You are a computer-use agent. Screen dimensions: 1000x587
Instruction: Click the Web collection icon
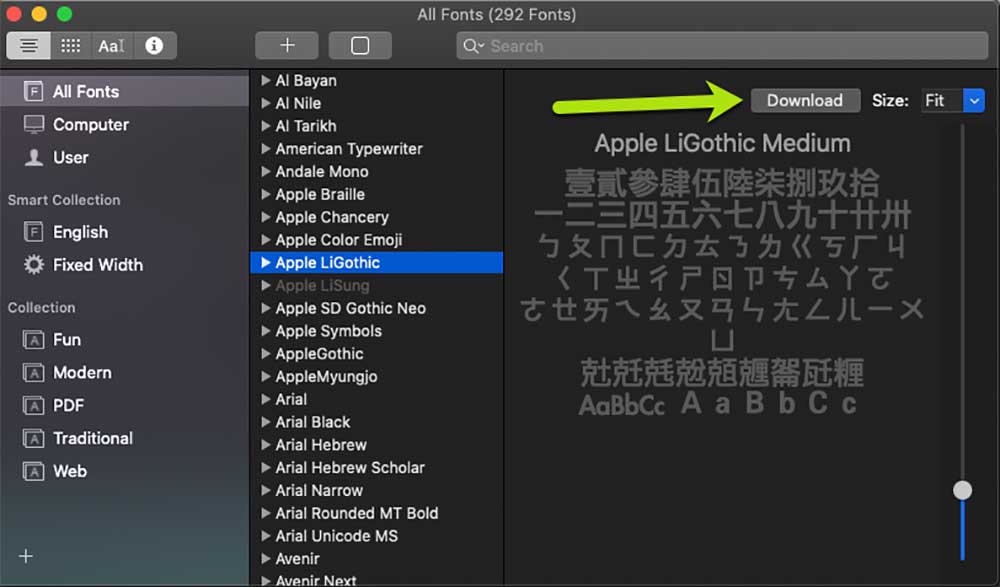pos(33,472)
